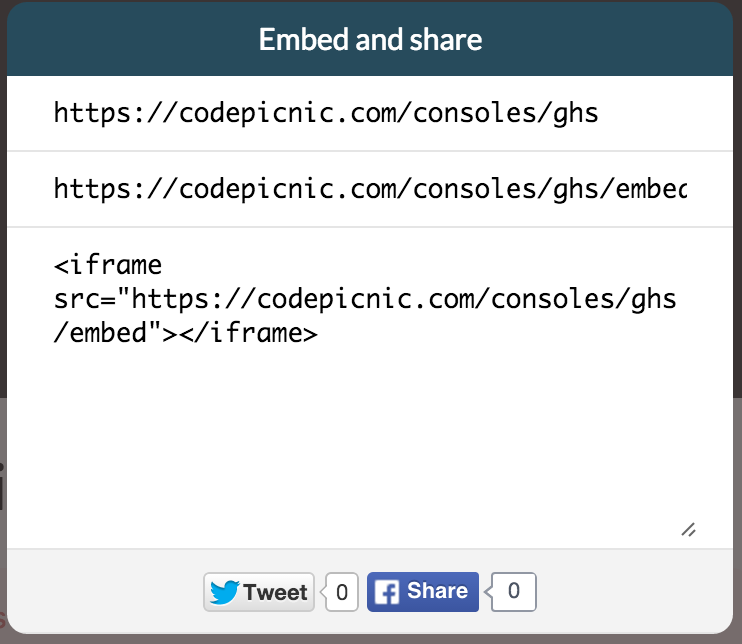Open the tweet count bubble showing 0

[341, 592]
